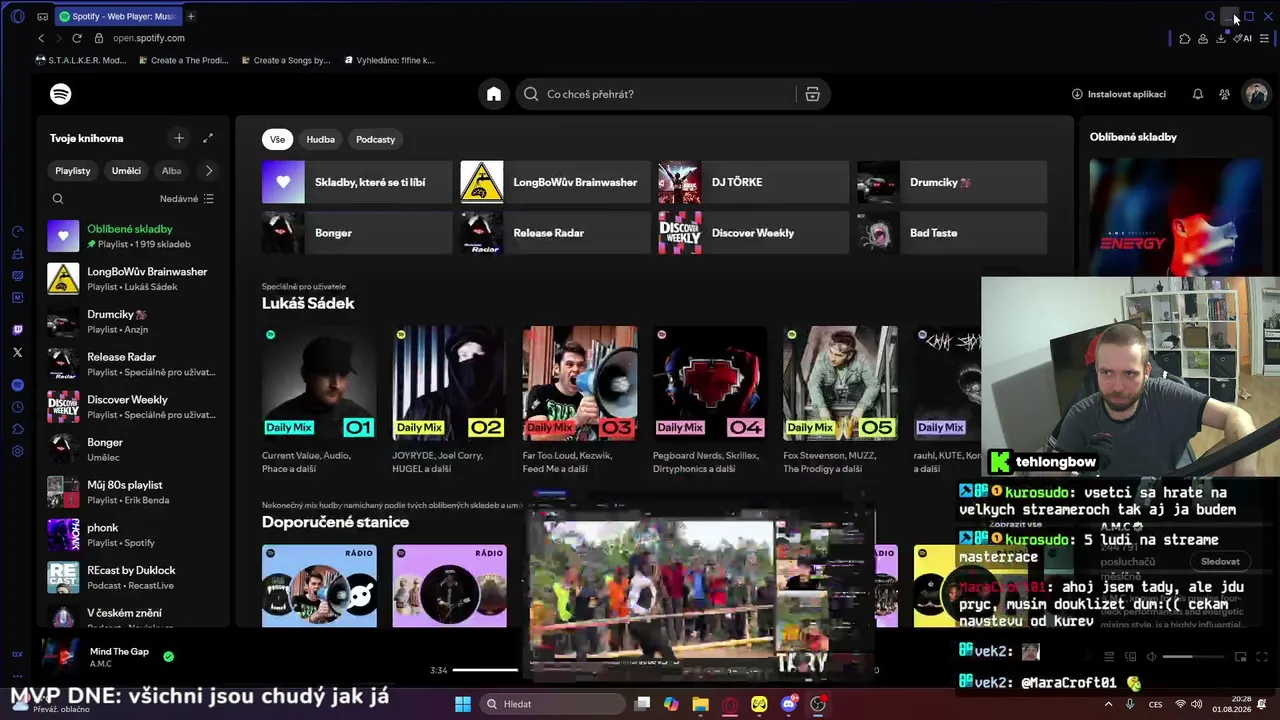Select the Podcasty filter chip

(375, 139)
